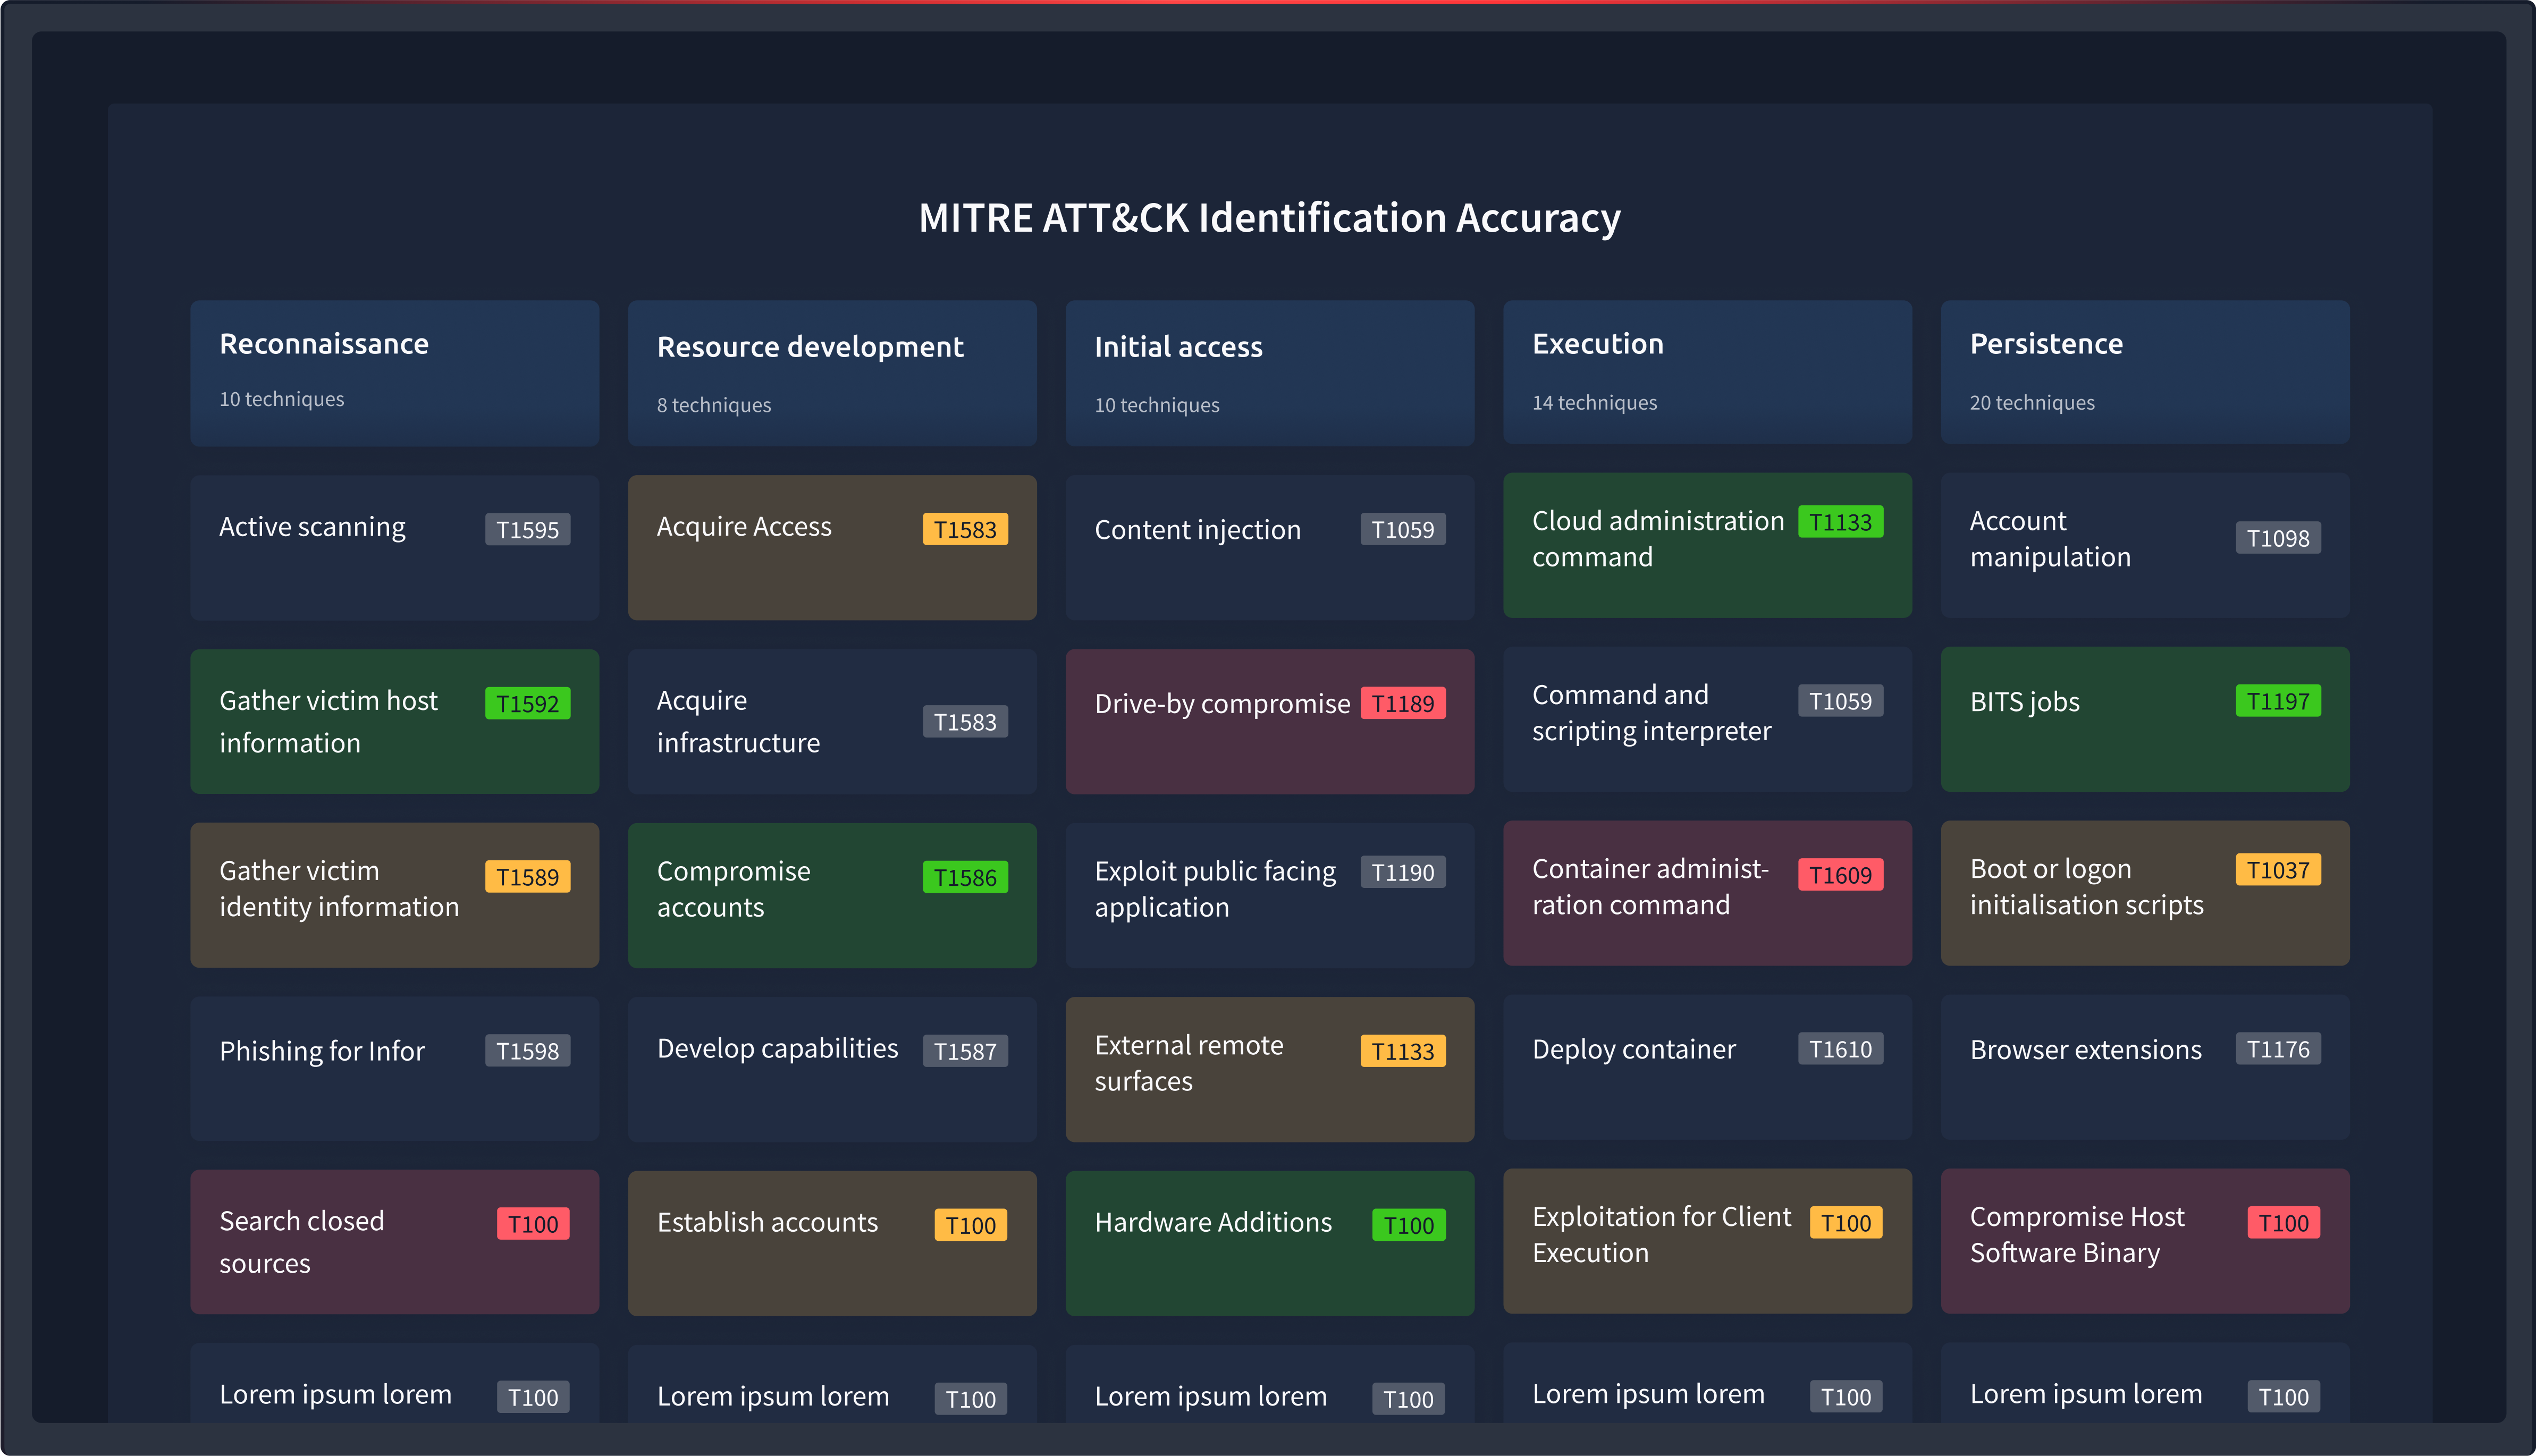Screen dimensions: 2536x1456
Task: Select the BITS jobs card
Action: coord(2145,719)
